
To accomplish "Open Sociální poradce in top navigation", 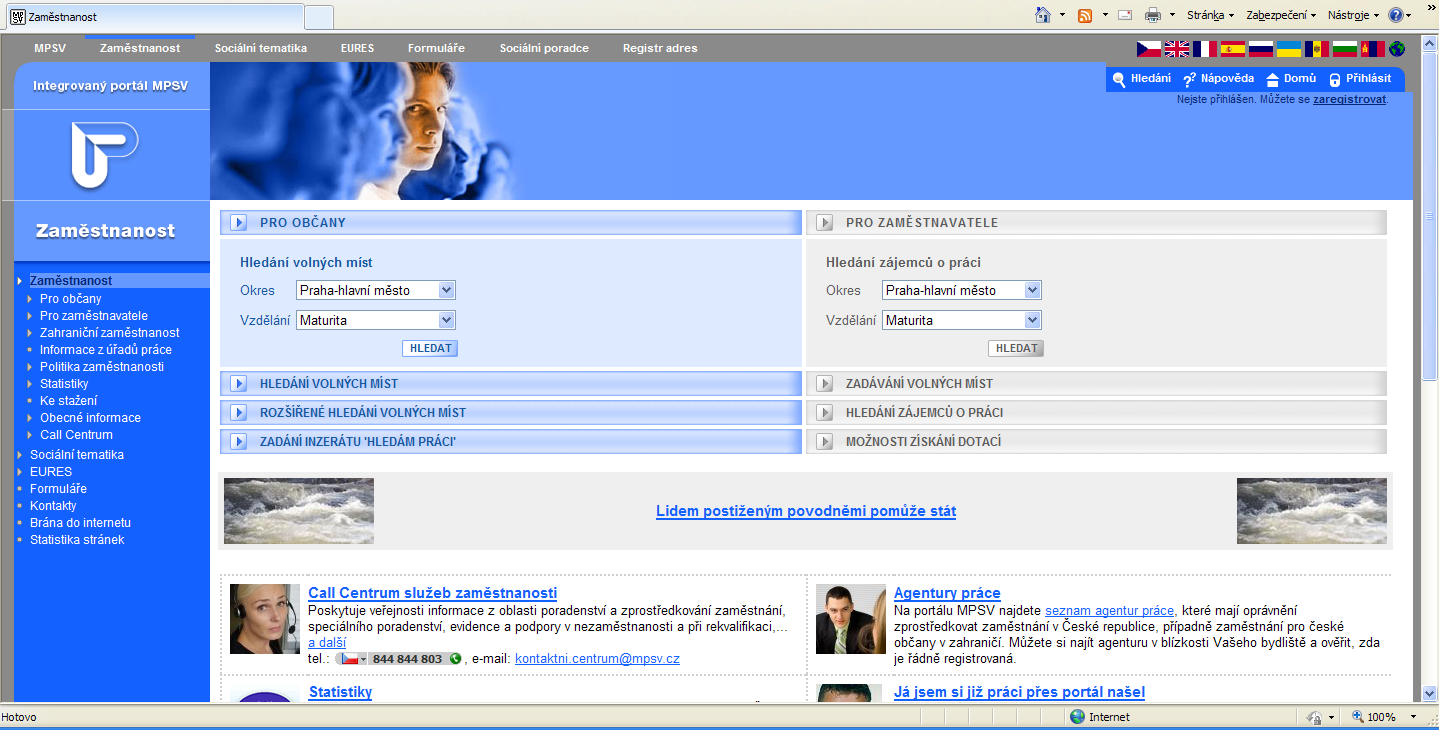I will click(544, 48).
